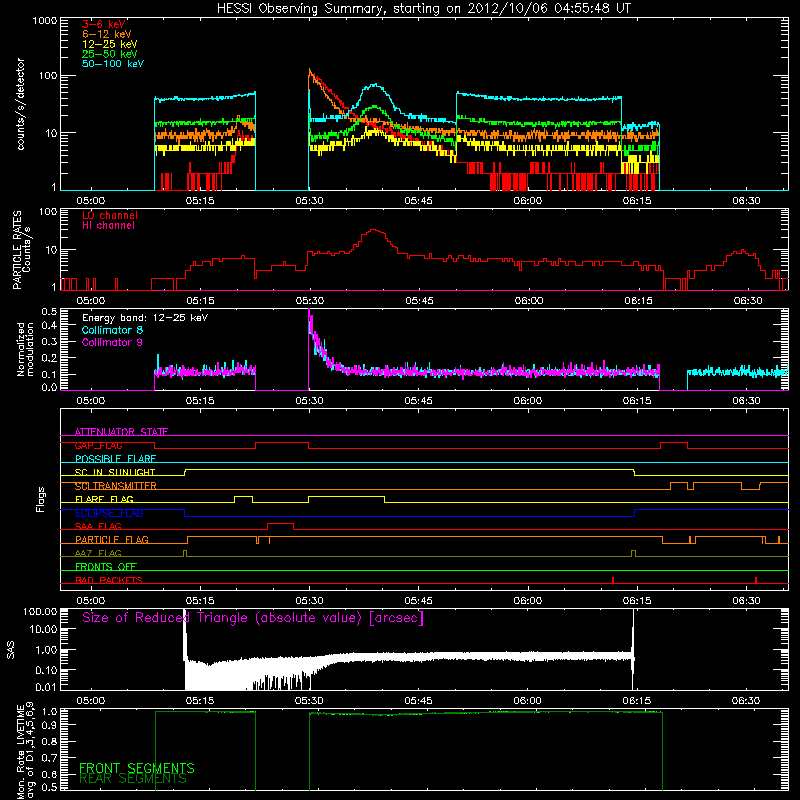This screenshot has height=800, width=800.
Task: Click the 1000 tick on counts axis
Action: [45, 21]
